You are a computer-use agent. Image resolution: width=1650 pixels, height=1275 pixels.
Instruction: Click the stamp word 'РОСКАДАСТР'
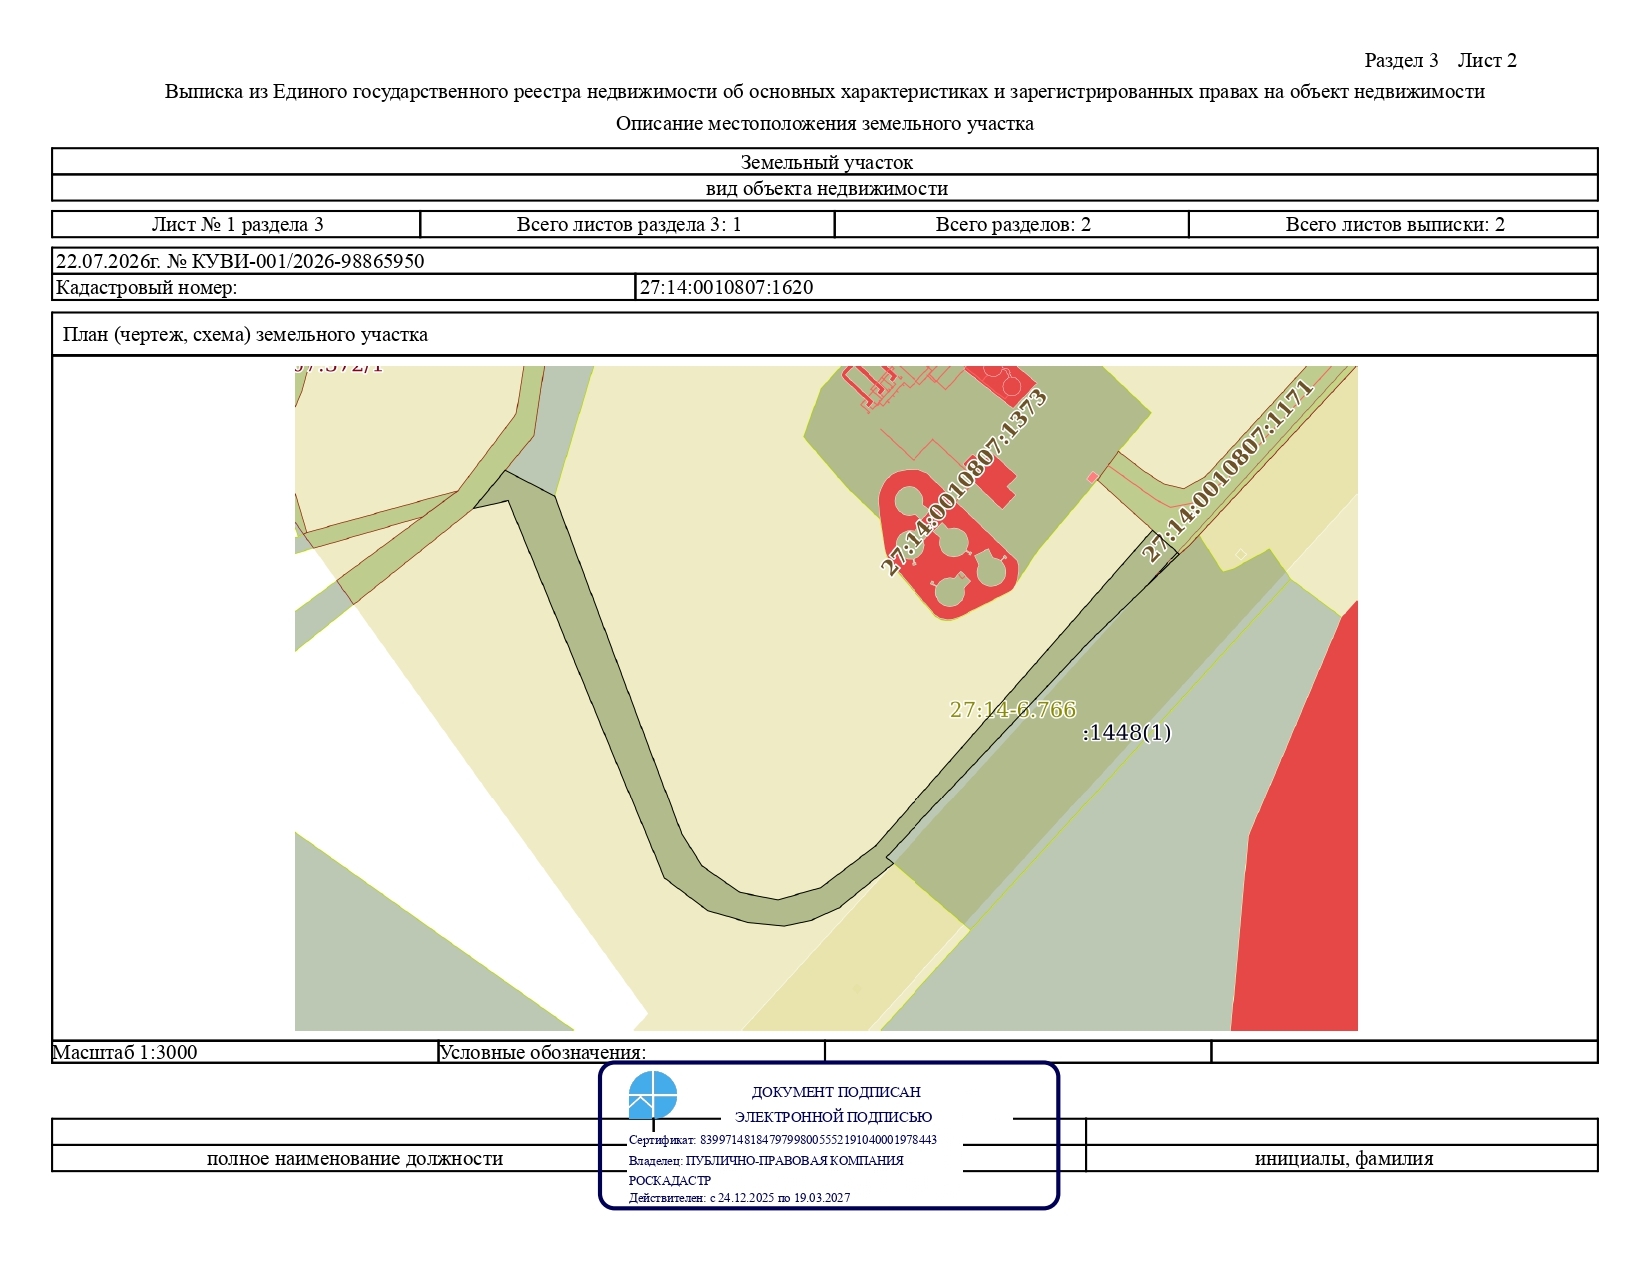click(x=670, y=1180)
